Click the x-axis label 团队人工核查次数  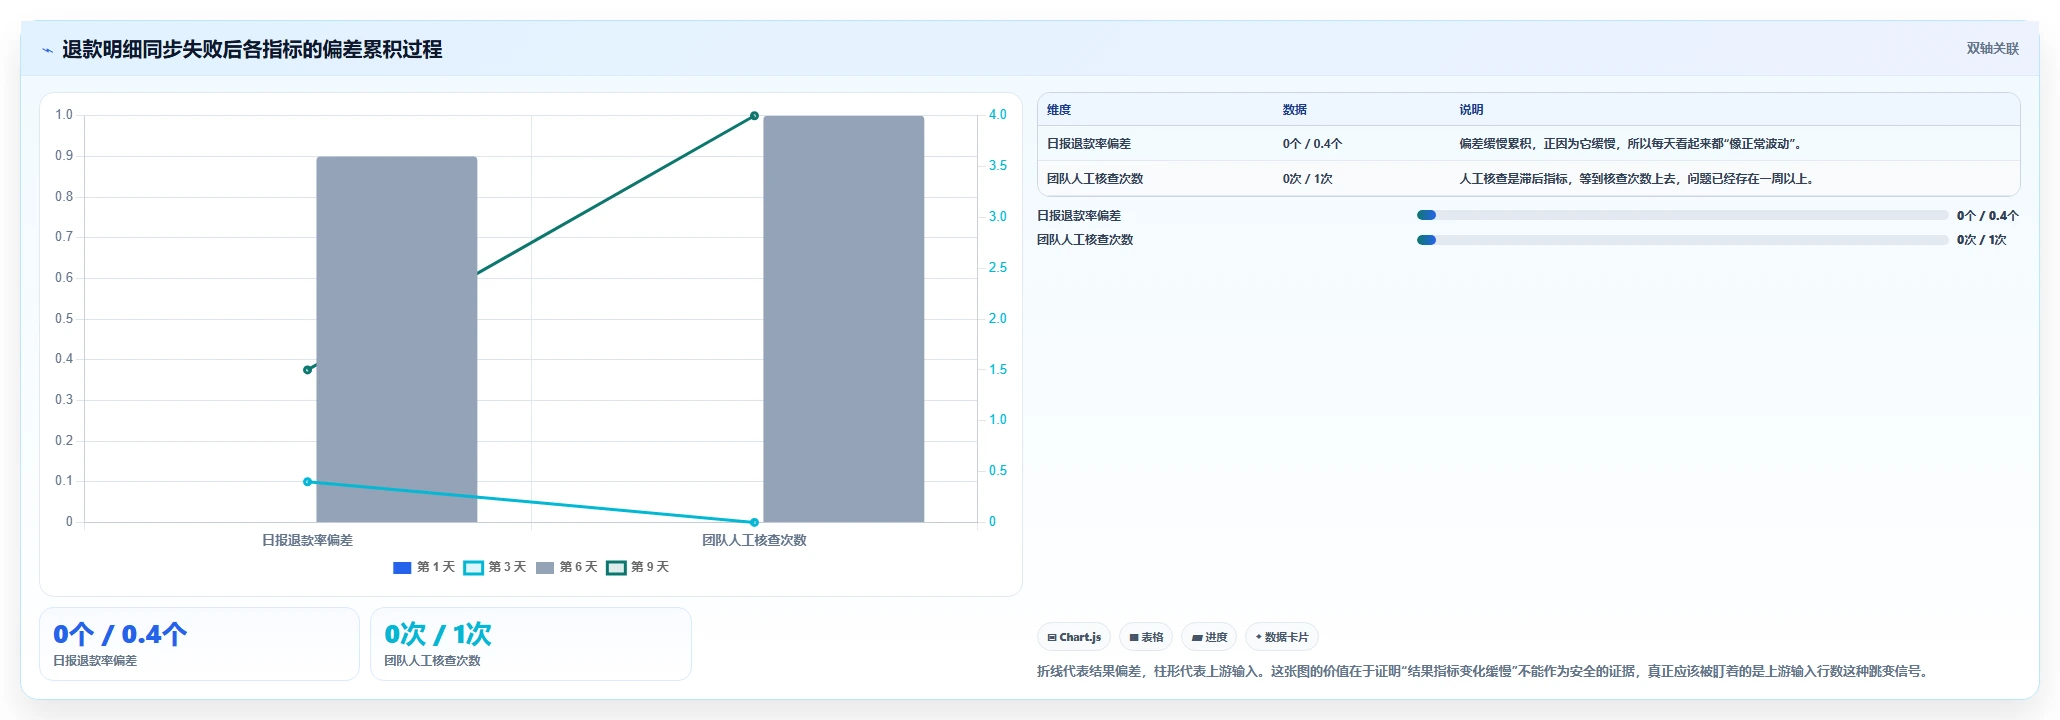click(754, 540)
